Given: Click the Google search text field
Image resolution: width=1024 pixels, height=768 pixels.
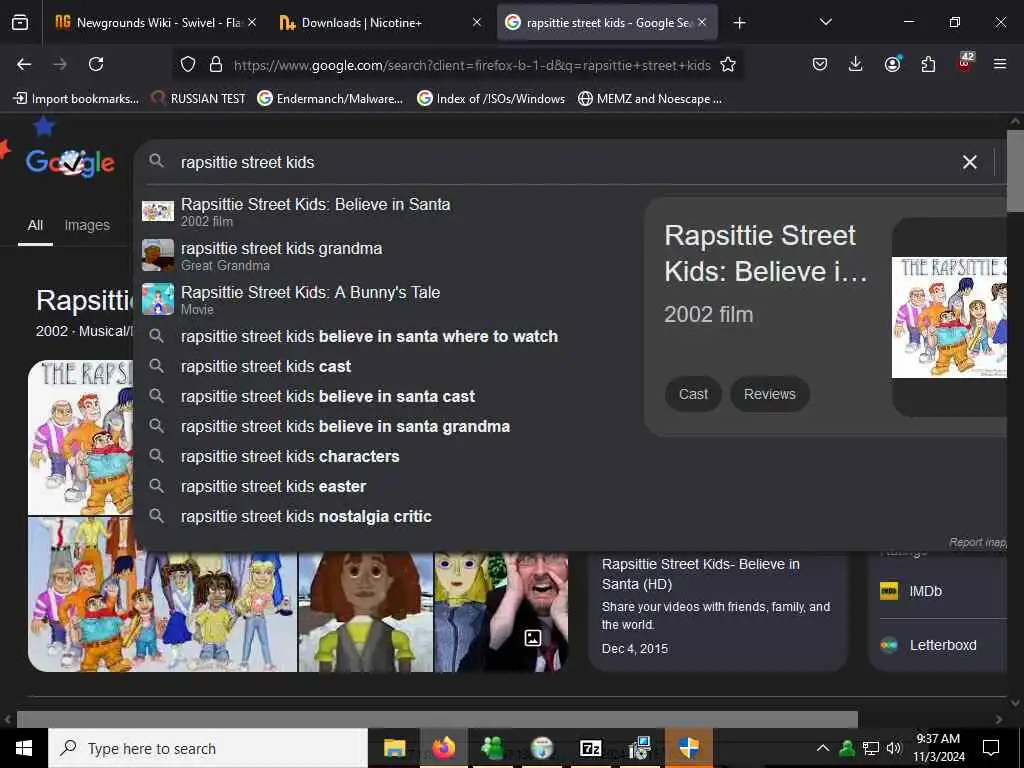Looking at the screenshot, I should click(562, 162).
